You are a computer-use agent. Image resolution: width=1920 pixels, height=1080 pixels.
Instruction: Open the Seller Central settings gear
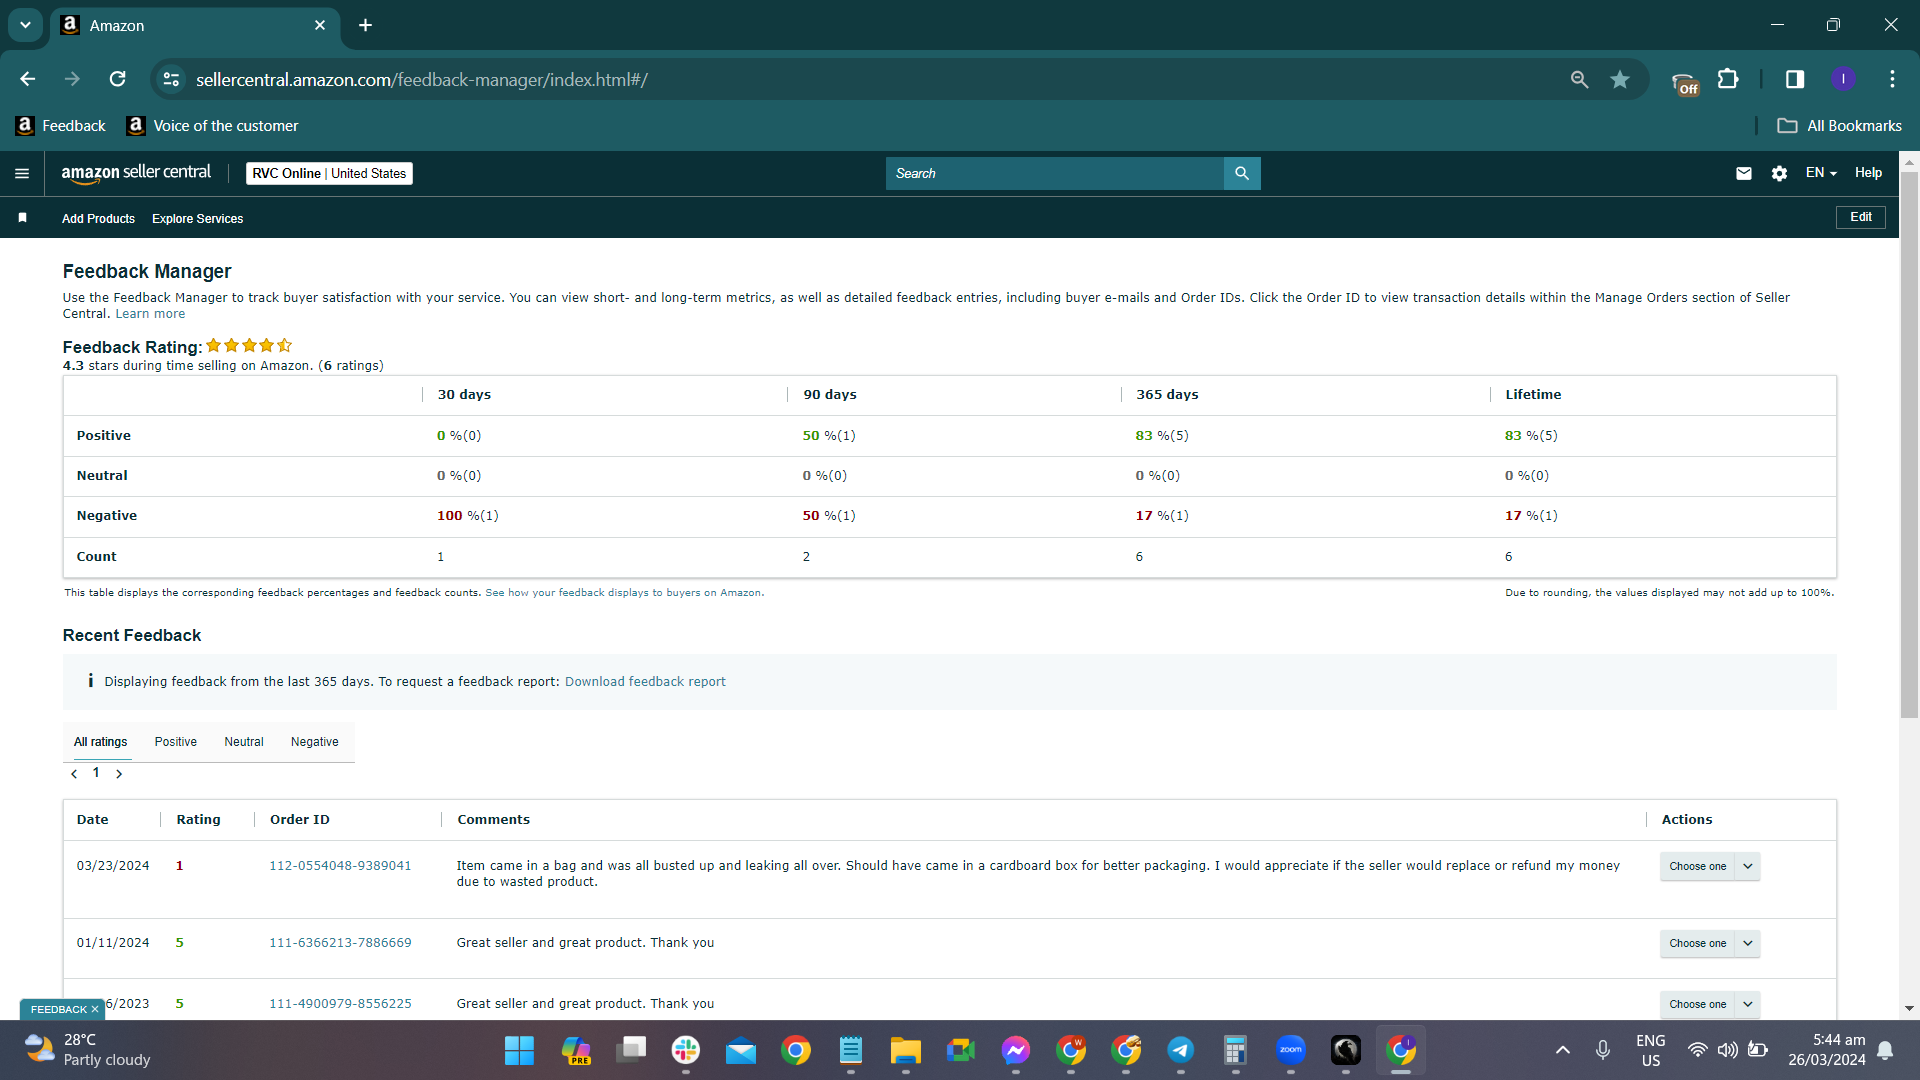[1779, 173]
